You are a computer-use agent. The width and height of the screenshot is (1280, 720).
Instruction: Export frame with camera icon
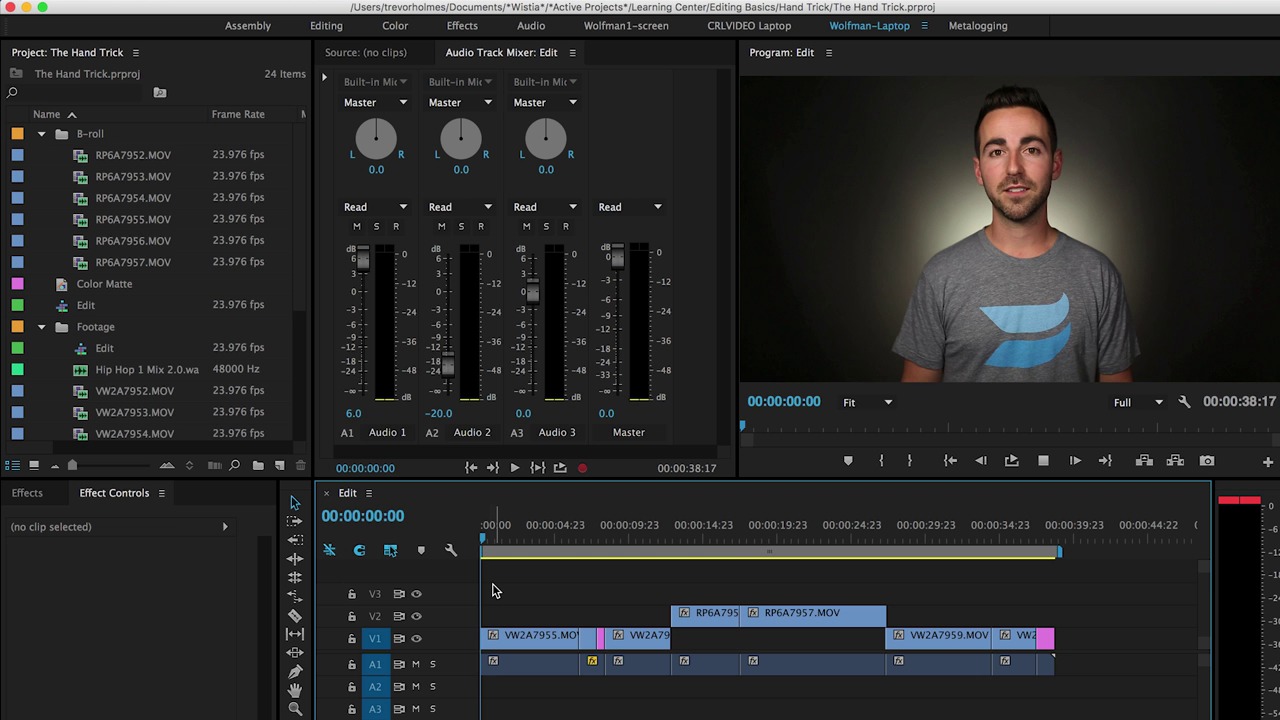(x=1207, y=461)
